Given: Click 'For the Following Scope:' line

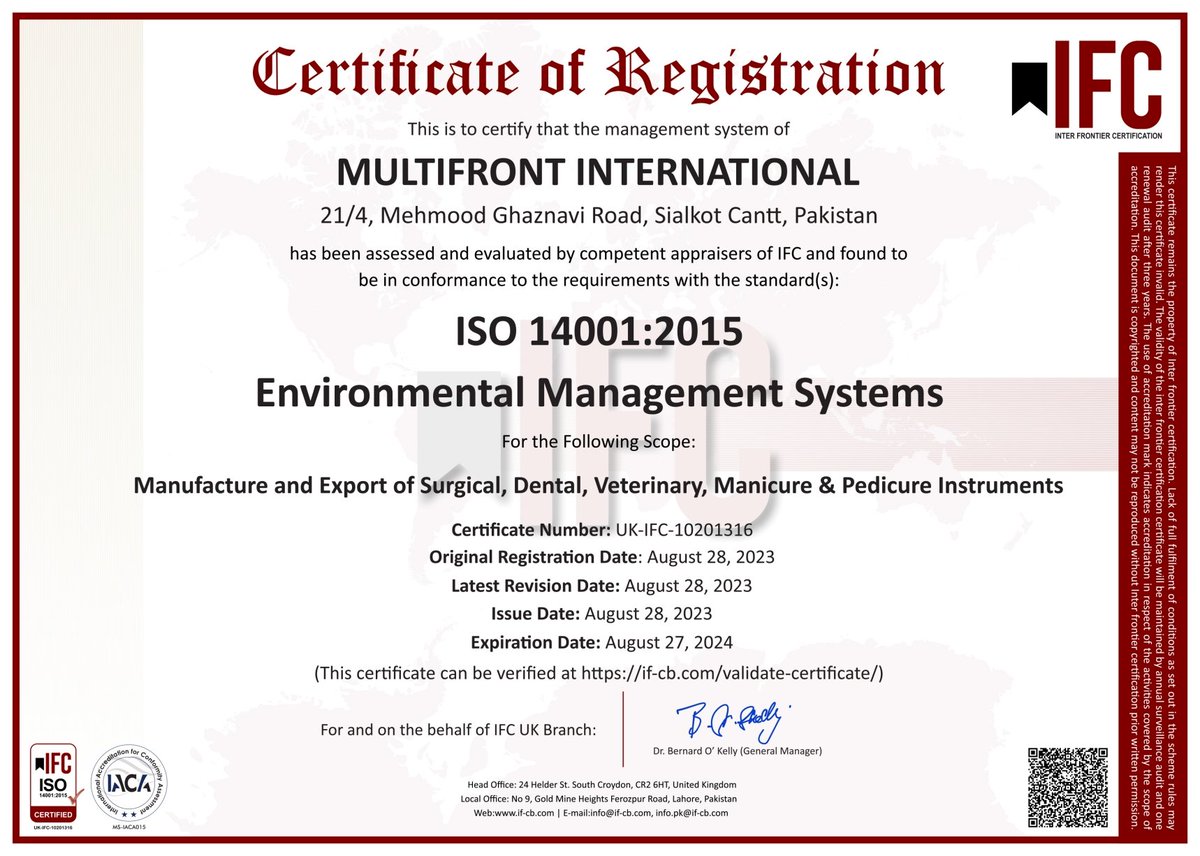Looking at the screenshot, I should (x=598, y=441).
